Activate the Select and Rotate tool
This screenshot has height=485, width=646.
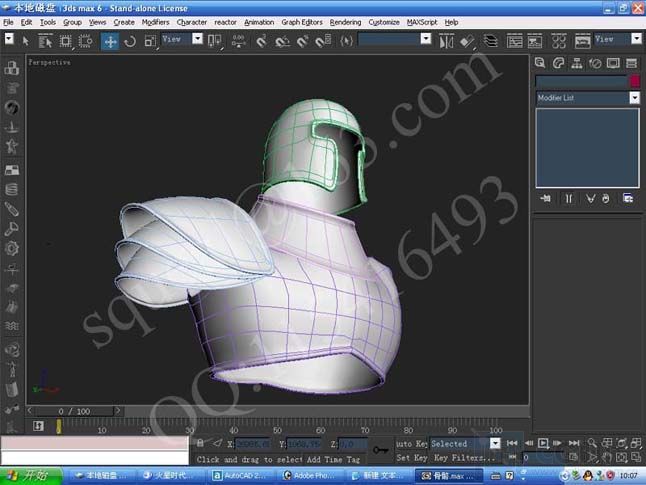click(130, 41)
